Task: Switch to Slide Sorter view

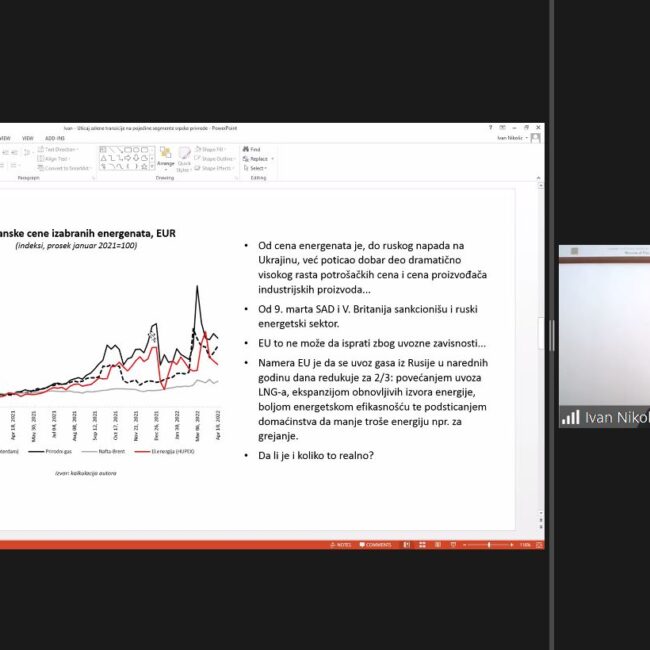Action: pyautogui.click(x=420, y=545)
